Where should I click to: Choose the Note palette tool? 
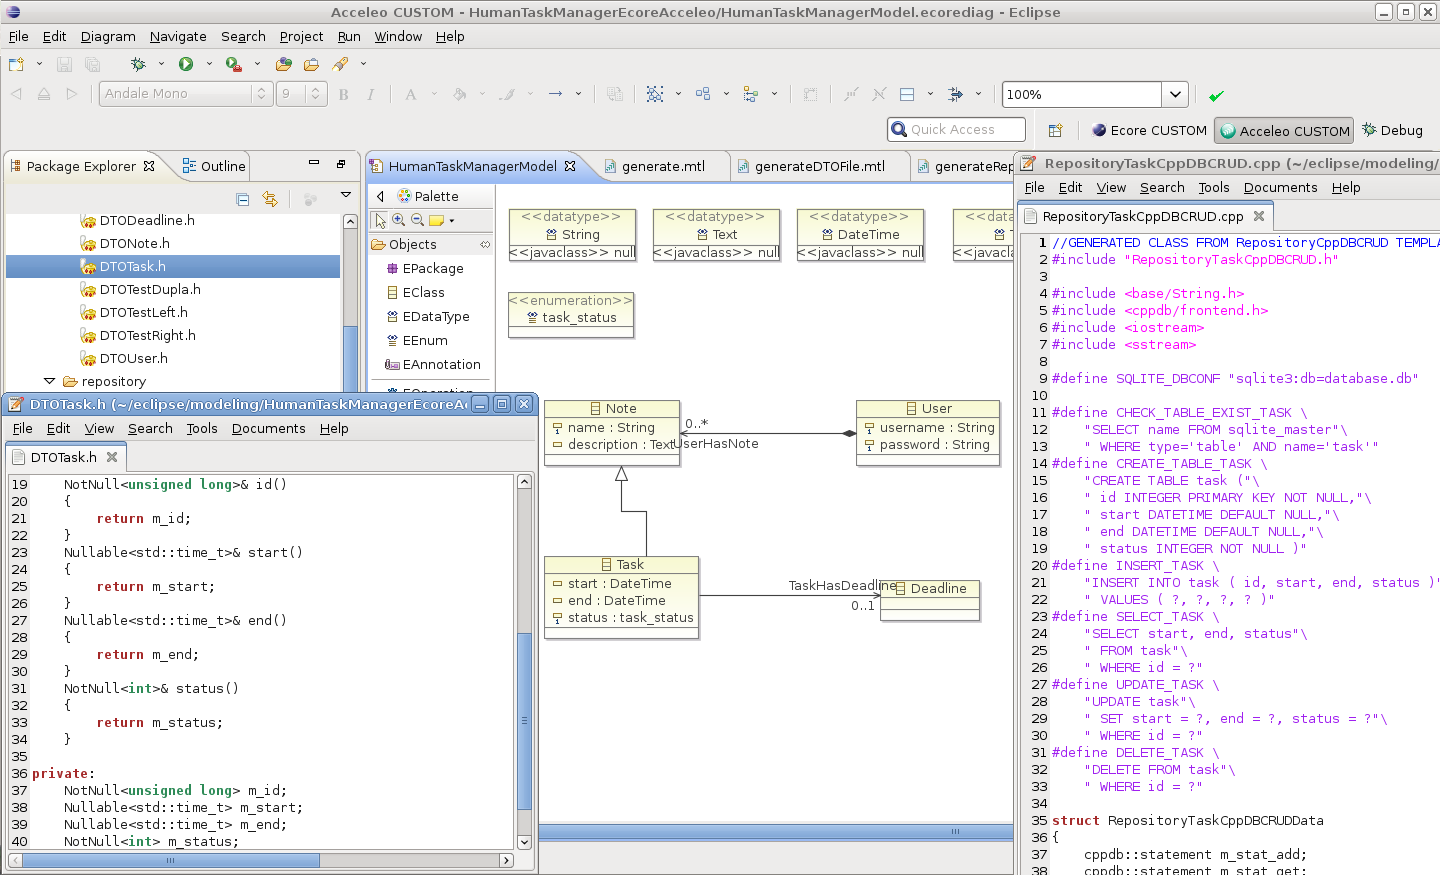(436, 220)
